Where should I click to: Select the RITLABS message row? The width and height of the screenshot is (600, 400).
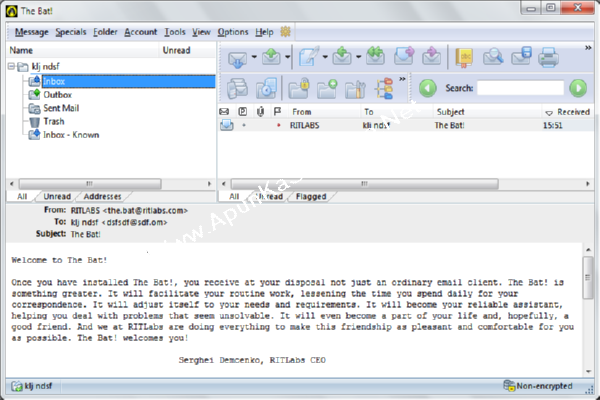click(406, 125)
